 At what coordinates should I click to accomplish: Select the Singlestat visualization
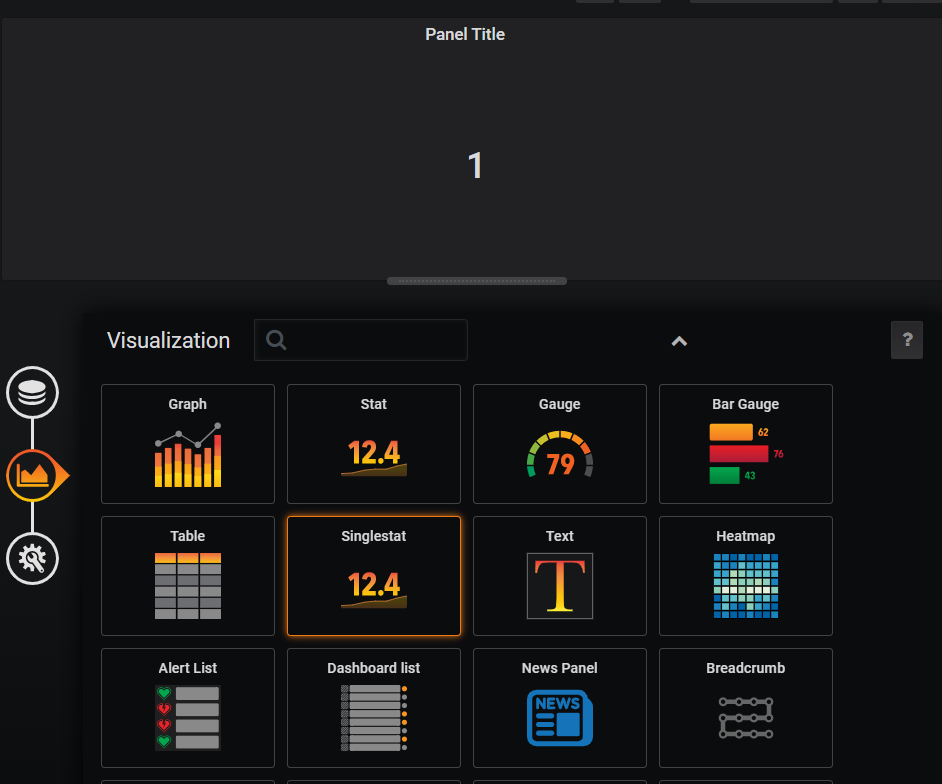click(374, 576)
